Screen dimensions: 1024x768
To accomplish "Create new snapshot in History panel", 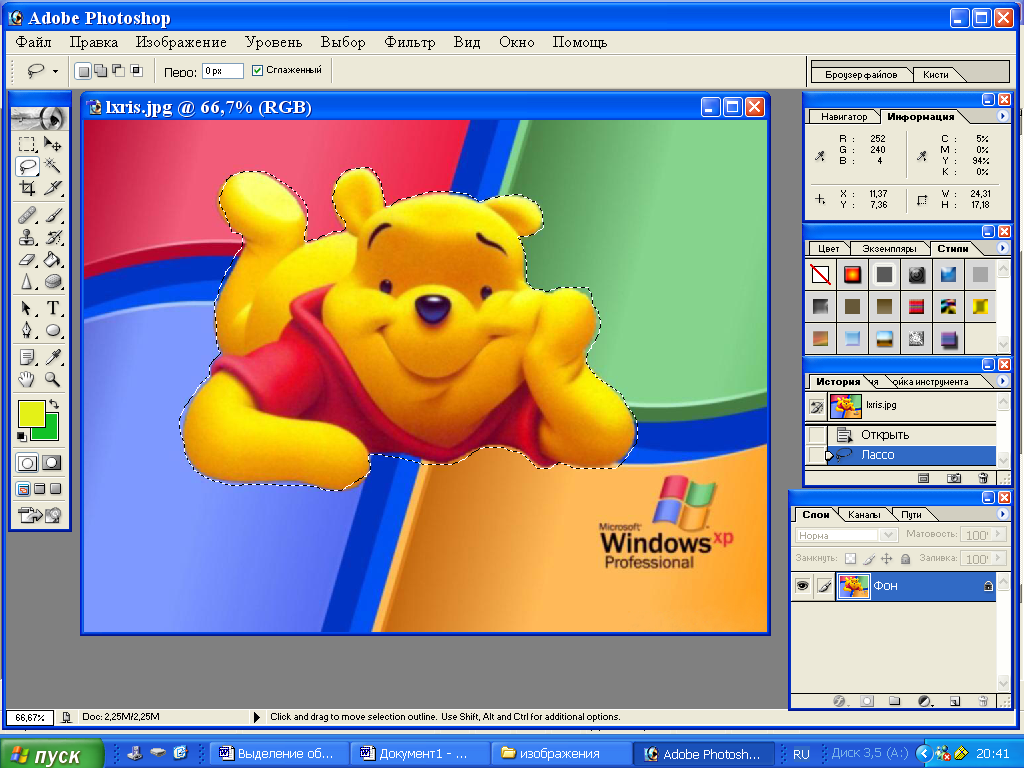I will pyautogui.click(x=953, y=478).
